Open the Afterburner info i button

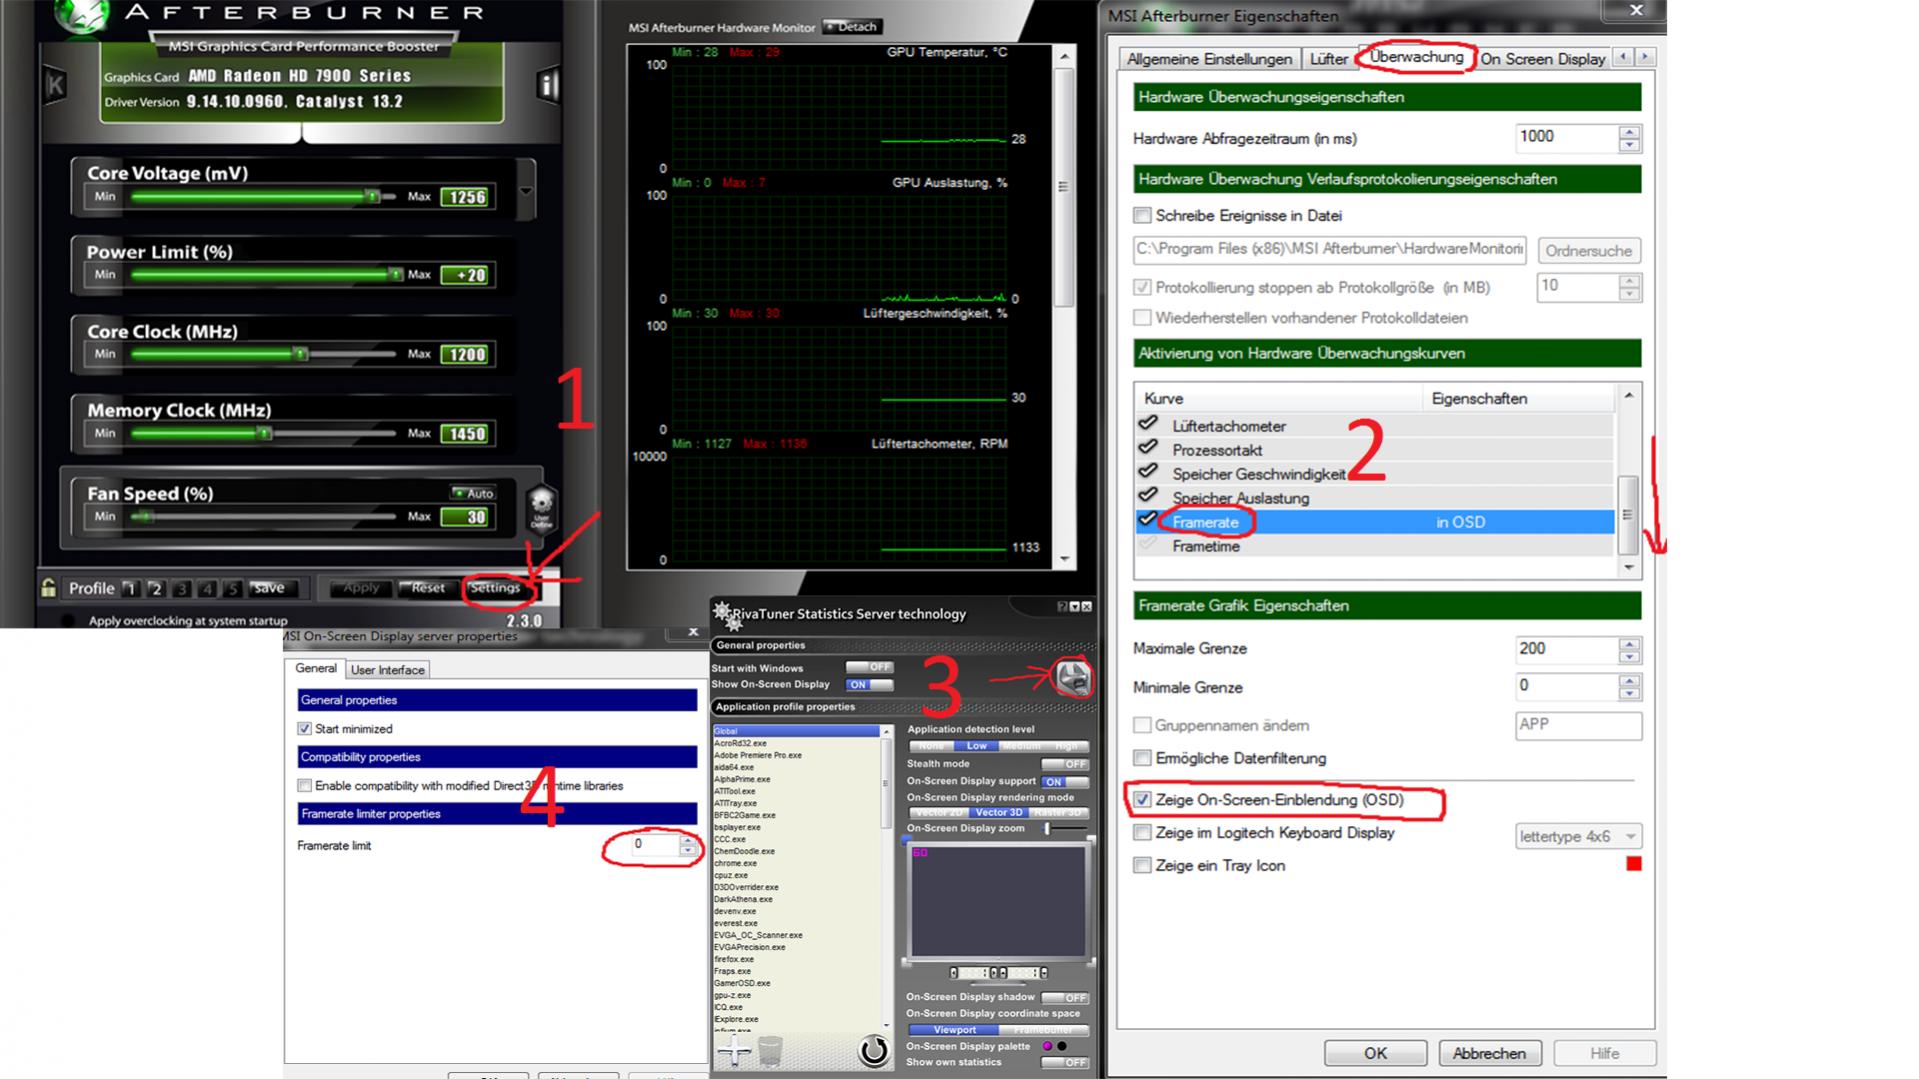[547, 86]
